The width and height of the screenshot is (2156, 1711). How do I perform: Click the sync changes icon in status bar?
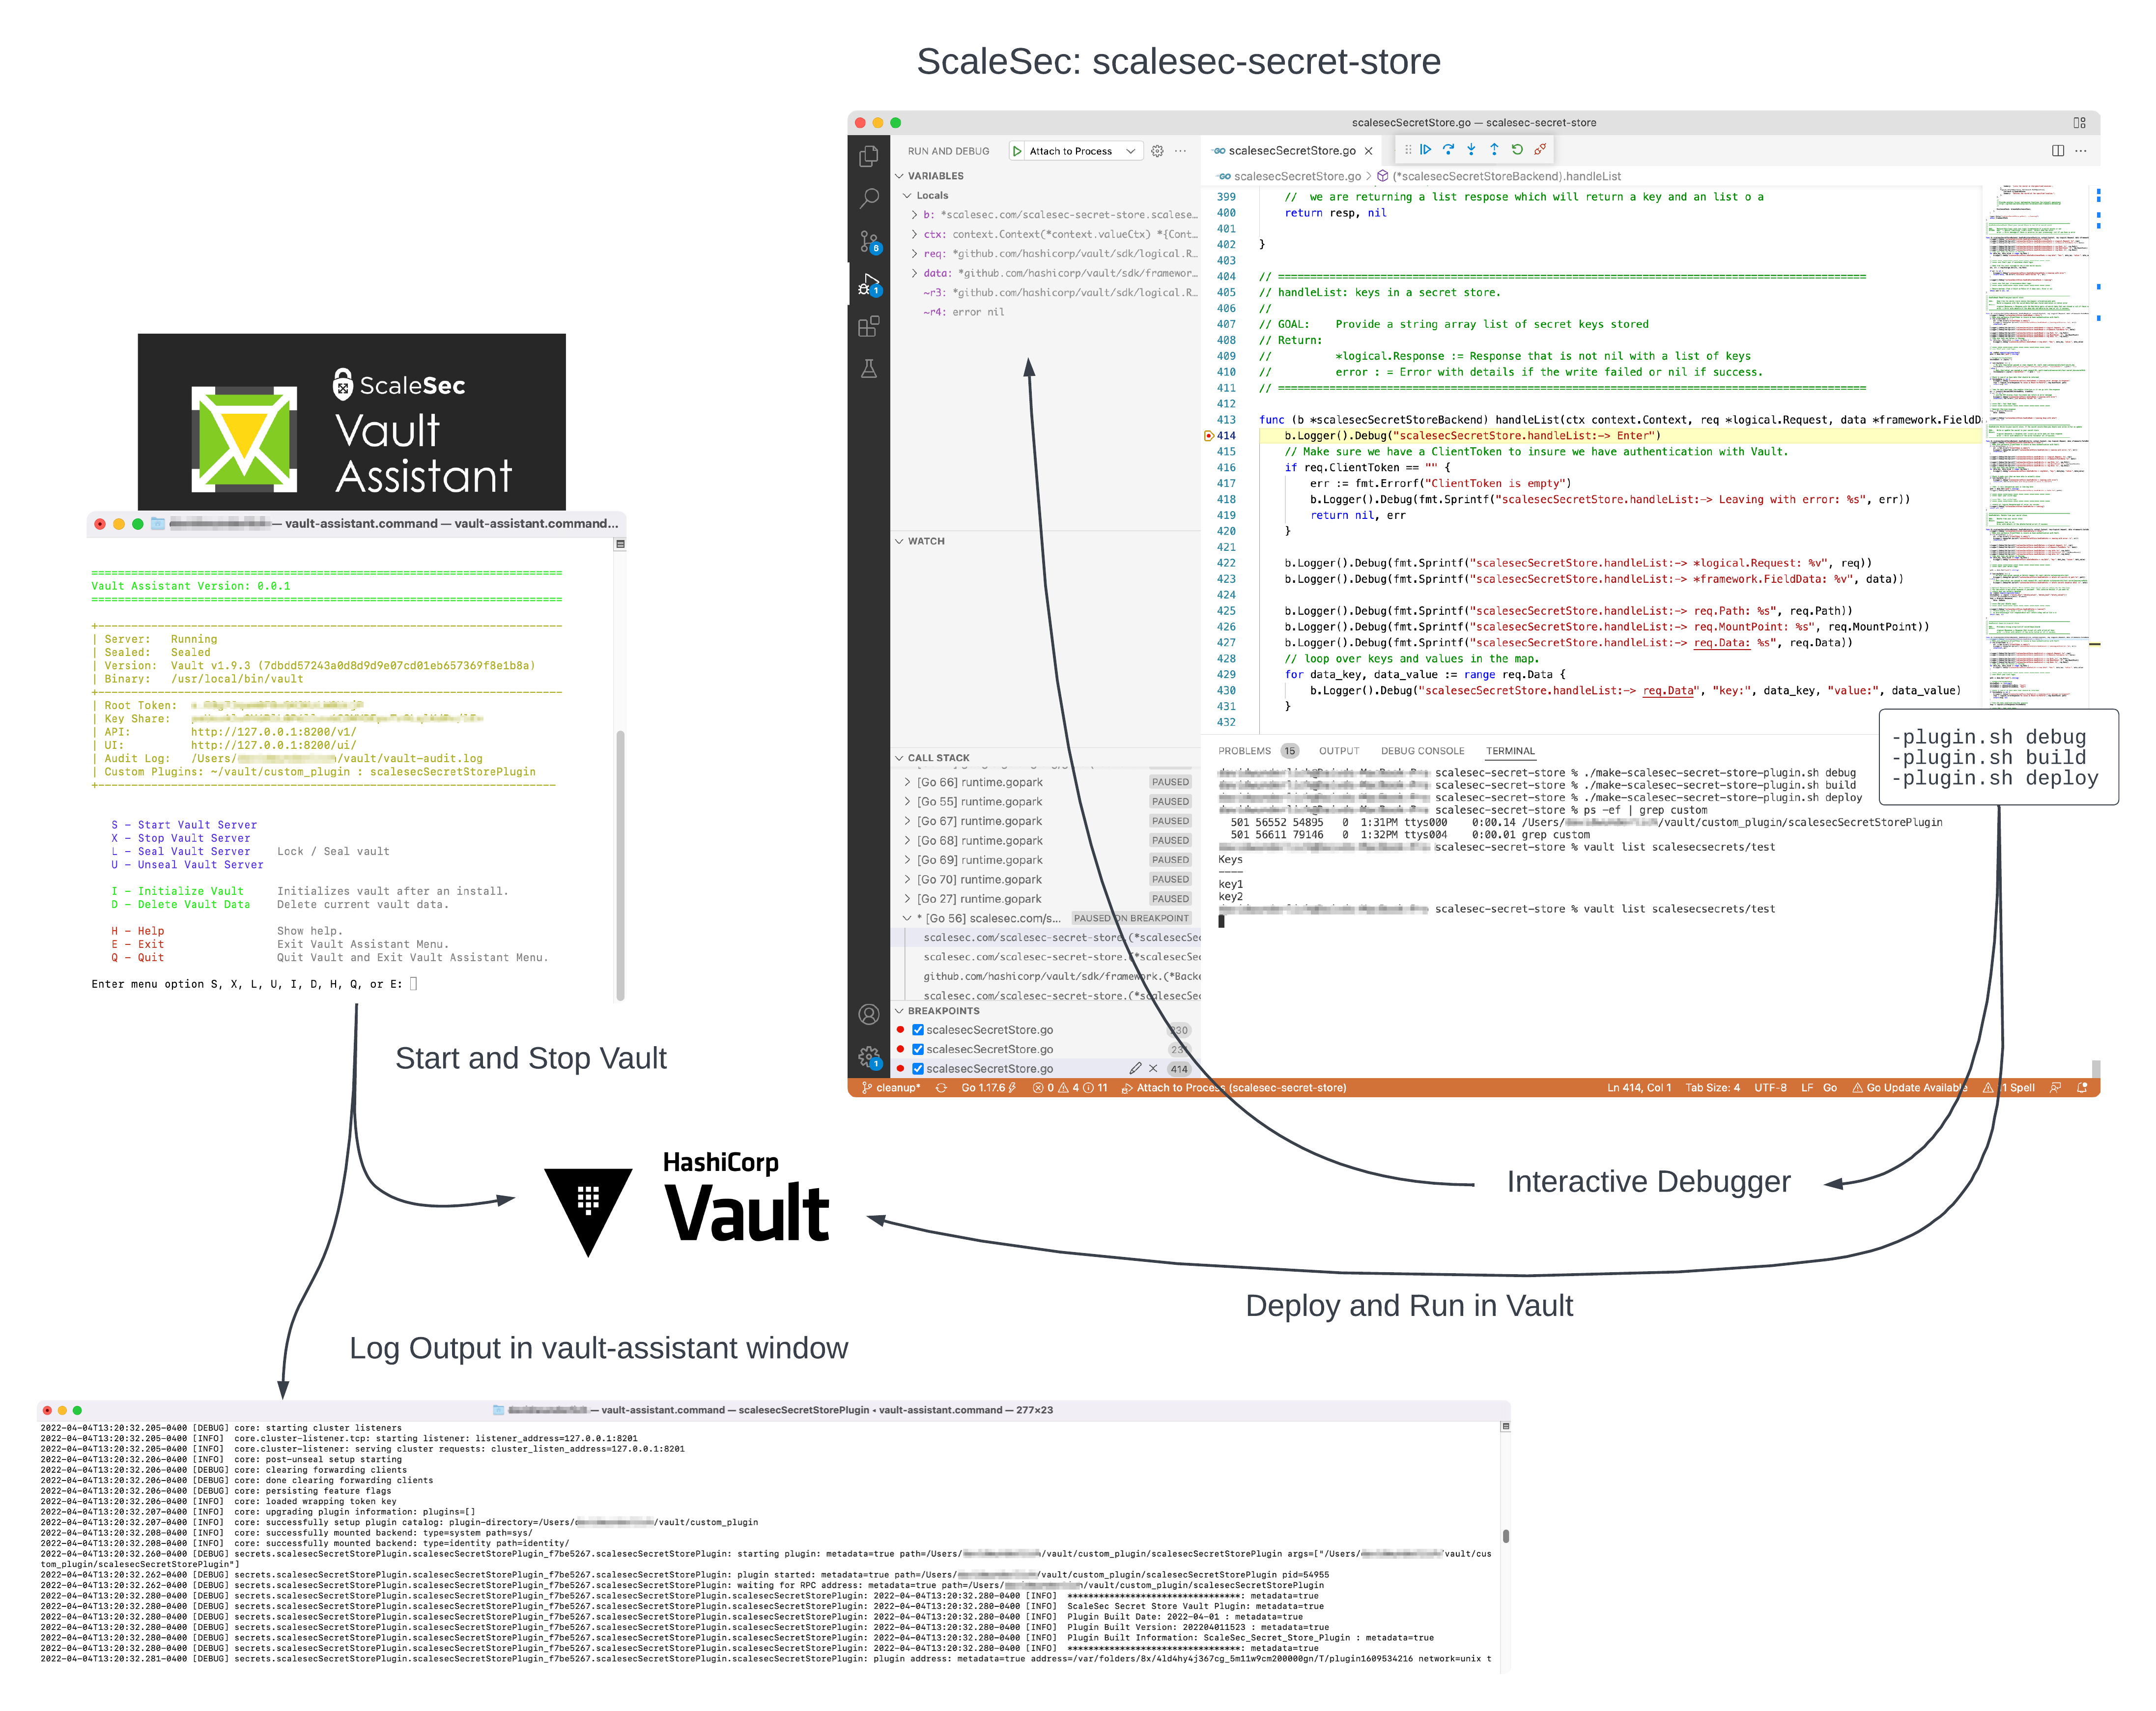click(x=941, y=1088)
